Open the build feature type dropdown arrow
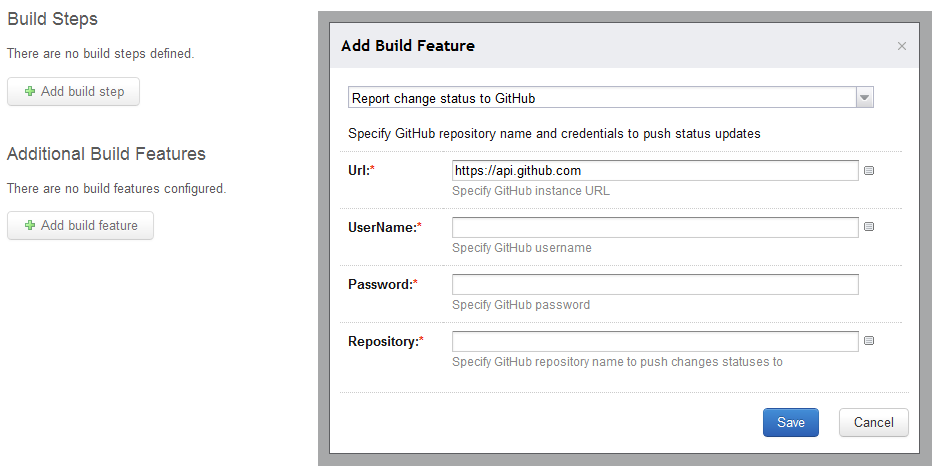Image resolution: width=947 pixels, height=476 pixels. click(865, 97)
